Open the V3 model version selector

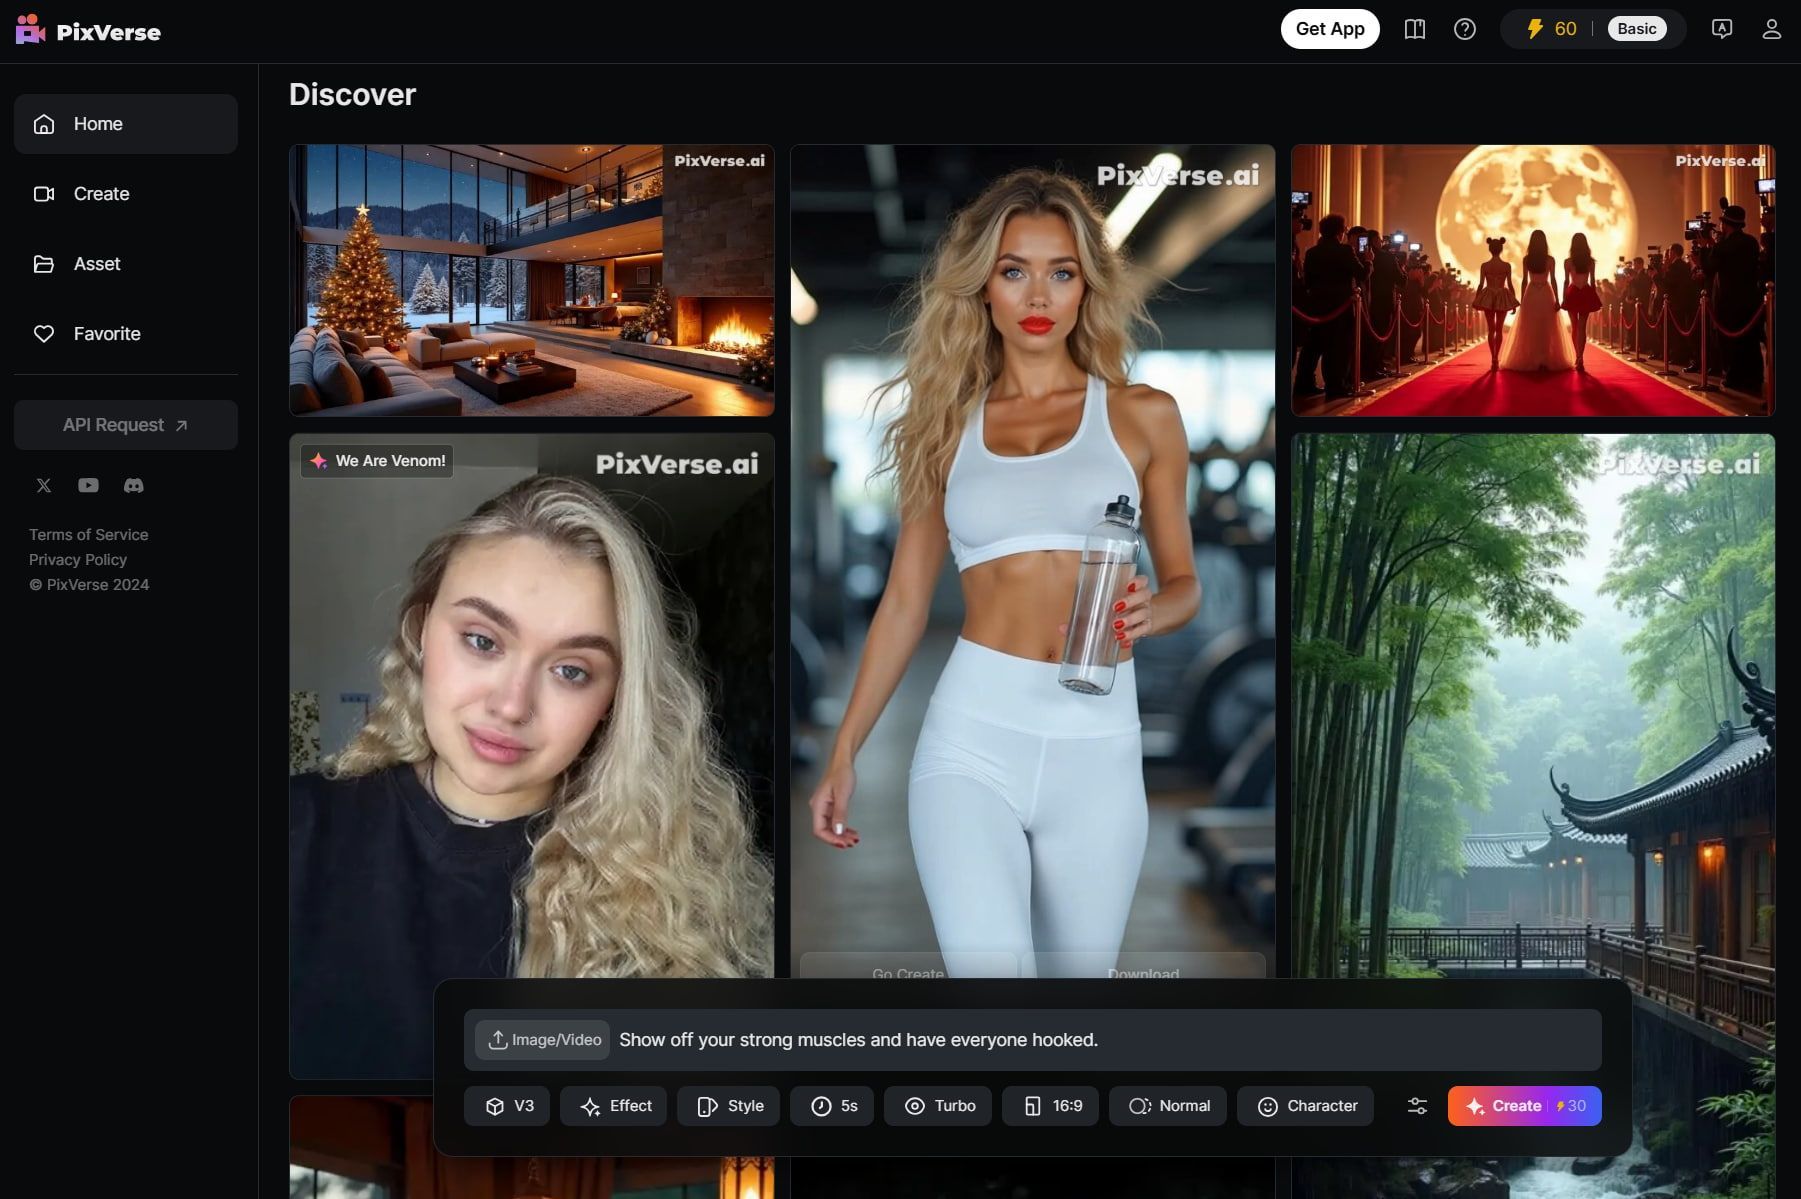(507, 1106)
